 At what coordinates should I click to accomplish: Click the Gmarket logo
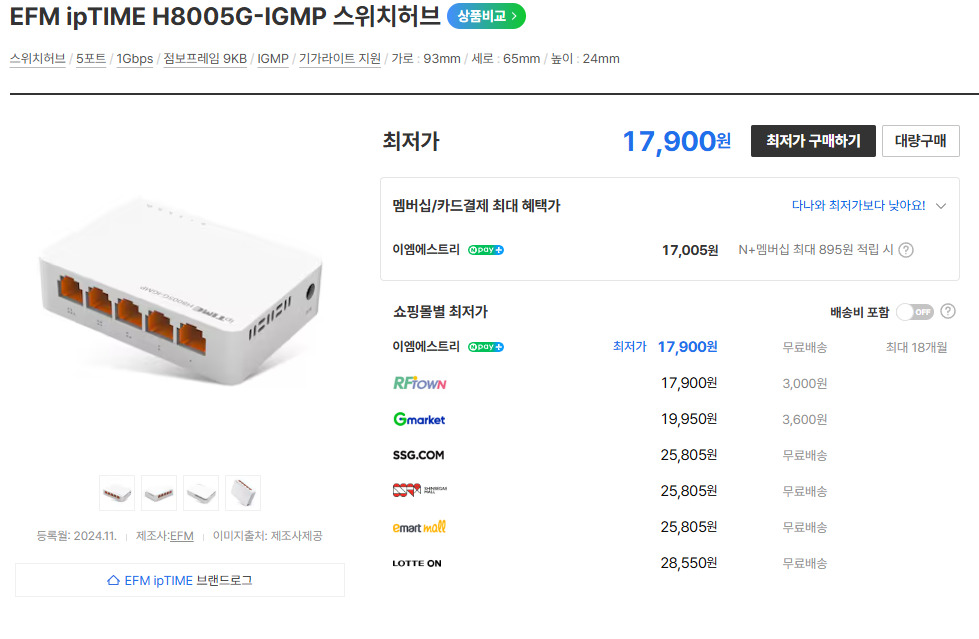419,419
